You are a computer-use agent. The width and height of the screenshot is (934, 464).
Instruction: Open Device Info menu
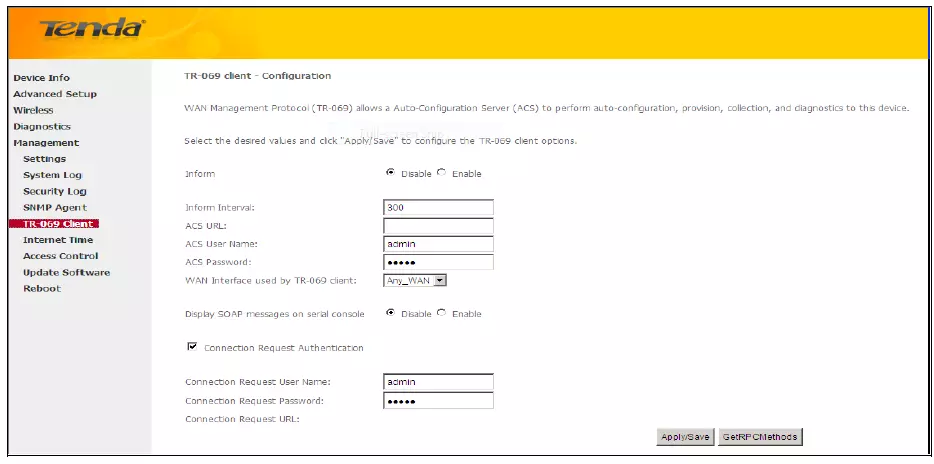point(41,78)
